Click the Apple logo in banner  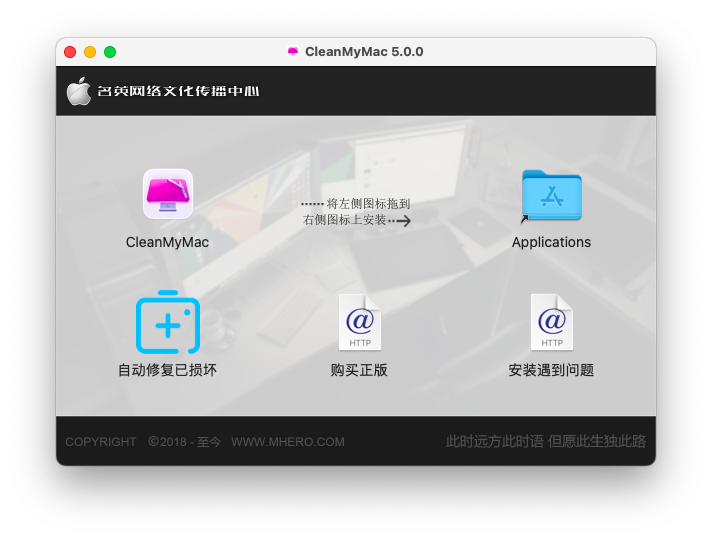pyautogui.click(x=79, y=91)
